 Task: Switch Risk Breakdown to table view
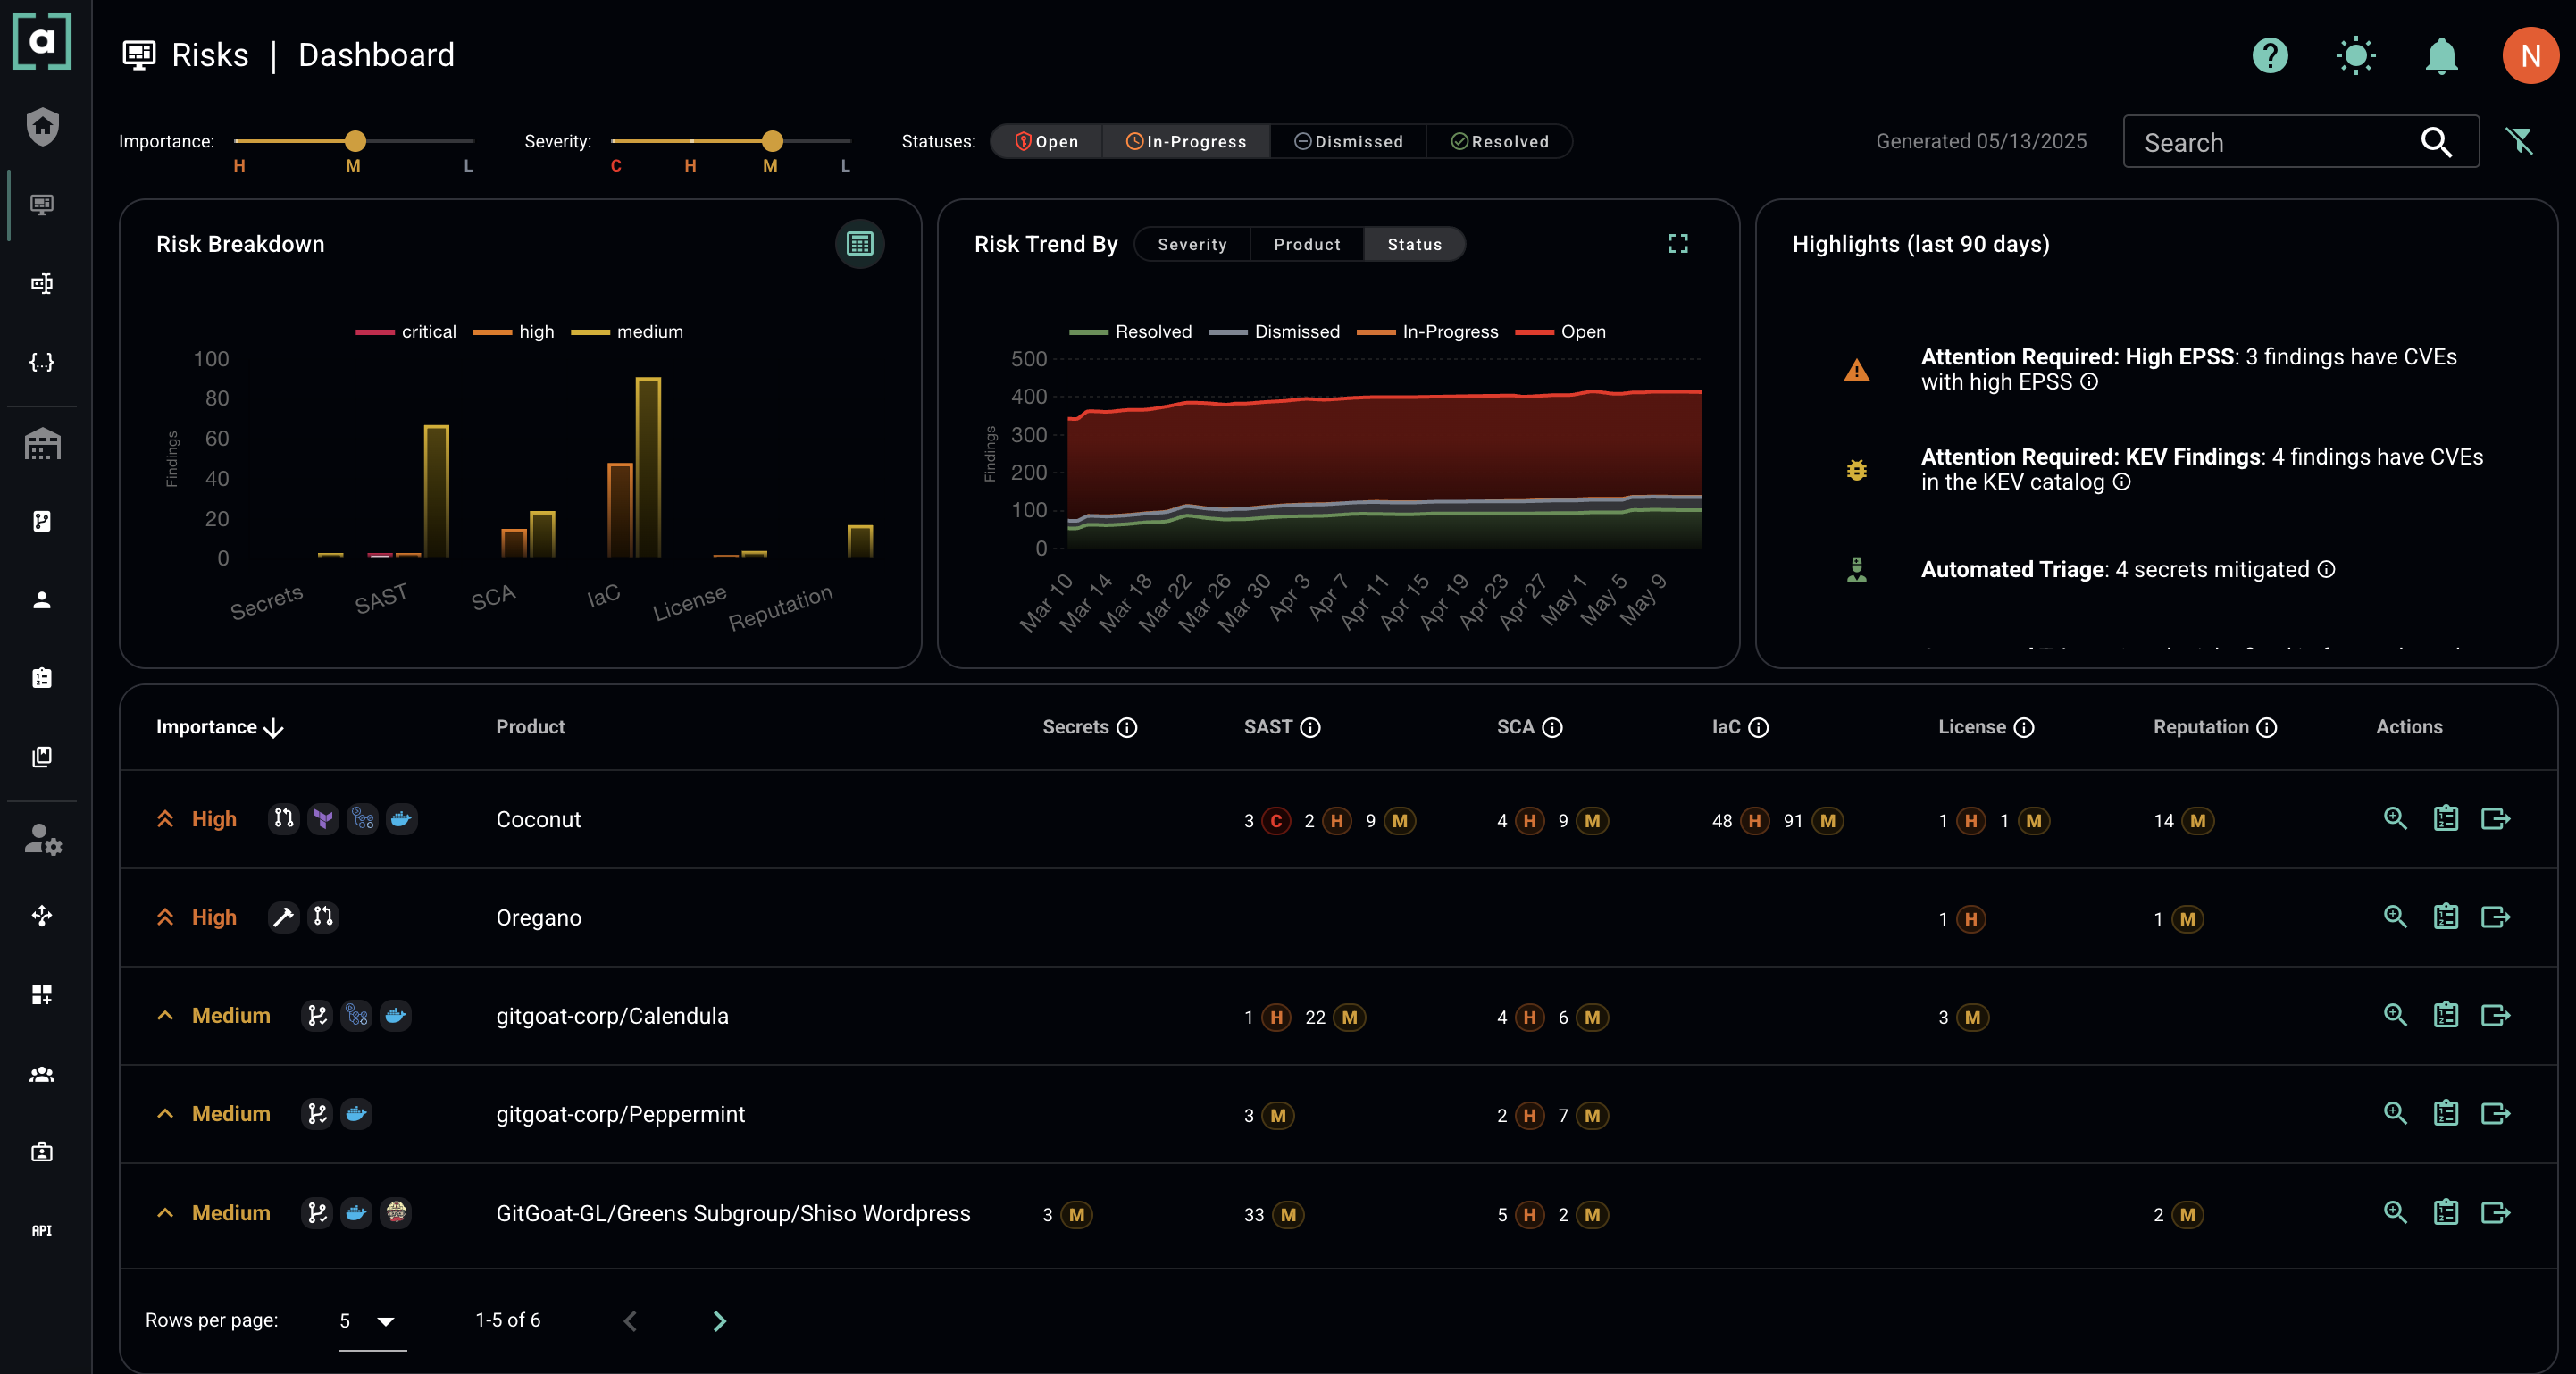859,244
